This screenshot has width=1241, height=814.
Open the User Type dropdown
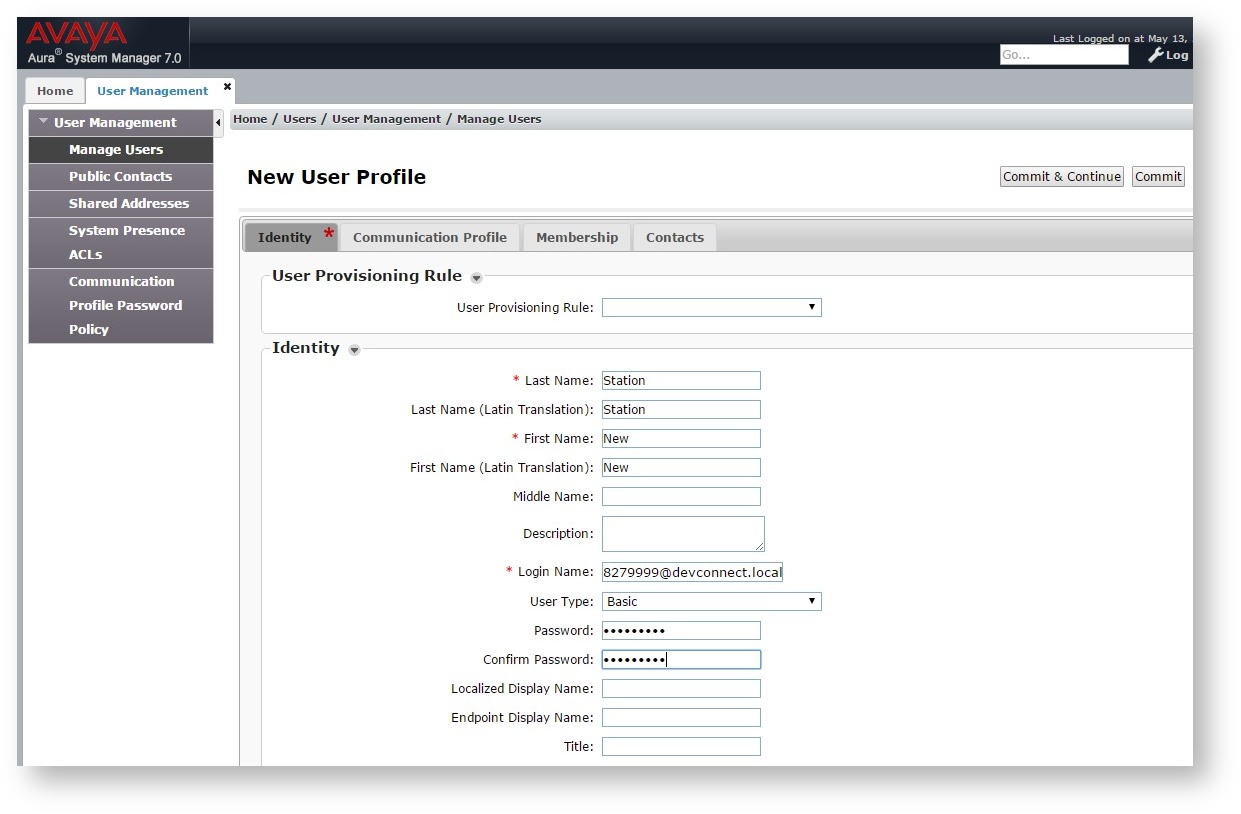[711, 602]
